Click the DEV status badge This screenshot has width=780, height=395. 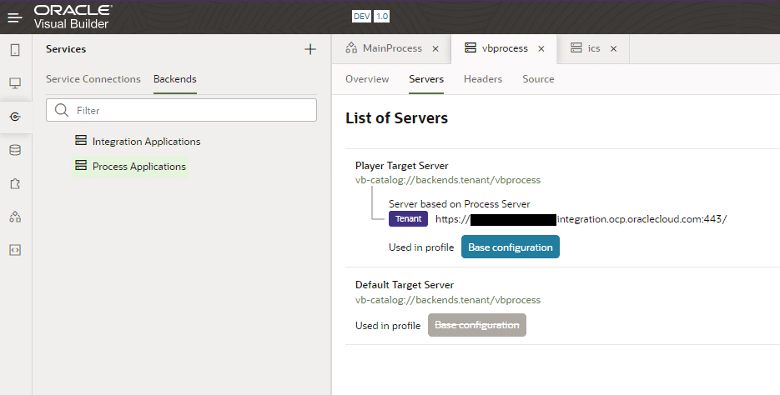[x=361, y=16]
